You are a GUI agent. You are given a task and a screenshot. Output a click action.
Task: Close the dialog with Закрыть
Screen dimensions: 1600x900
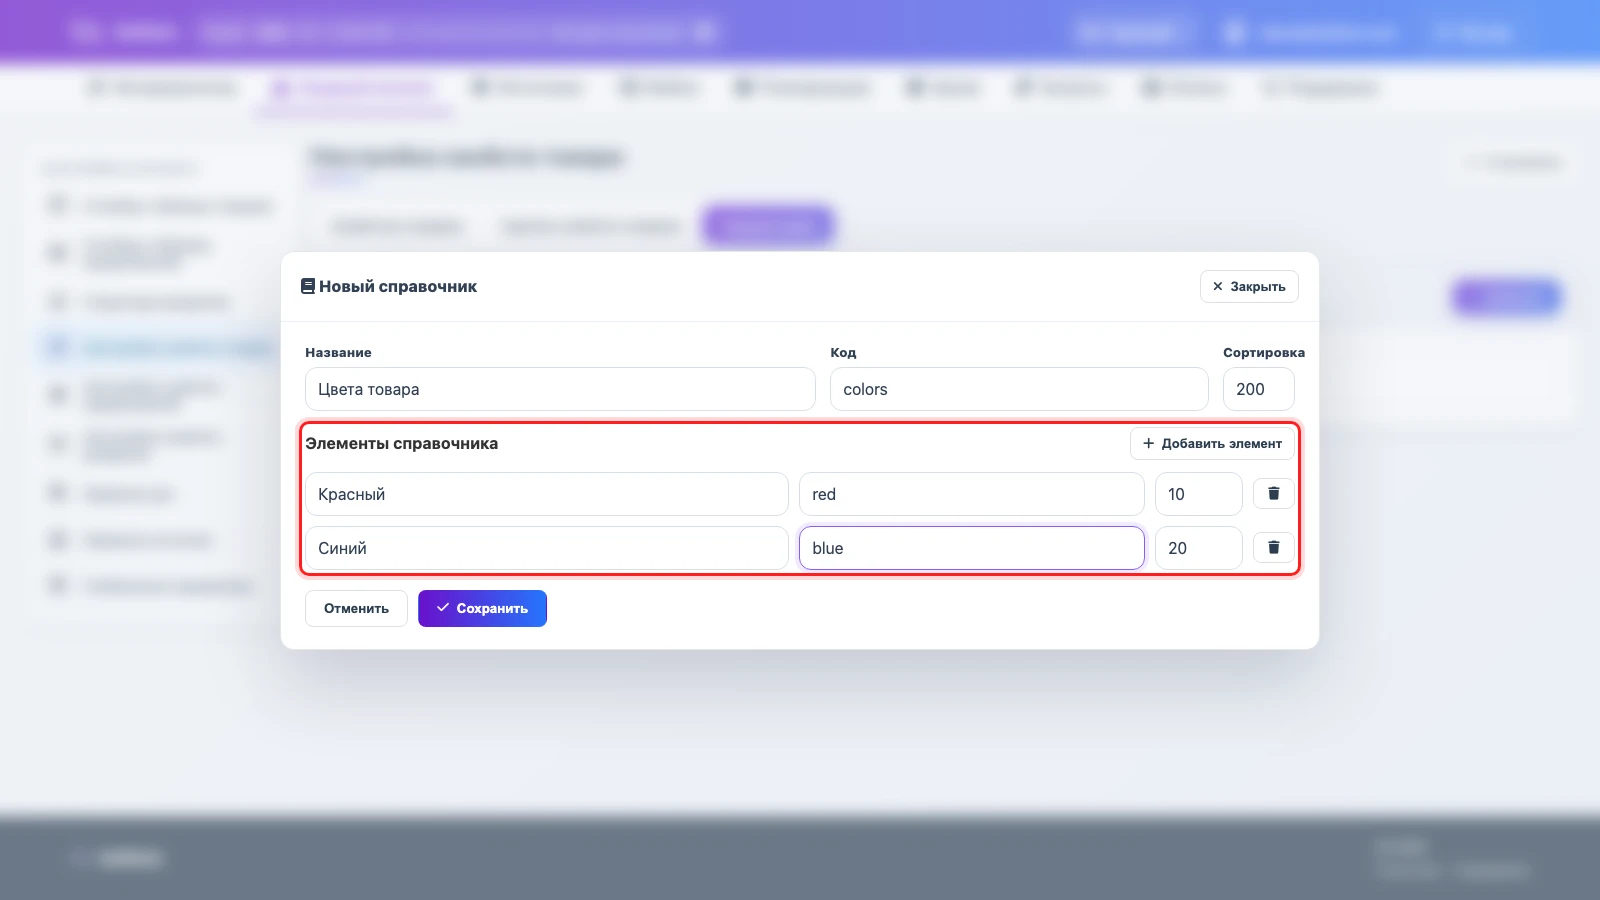(x=1249, y=286)
